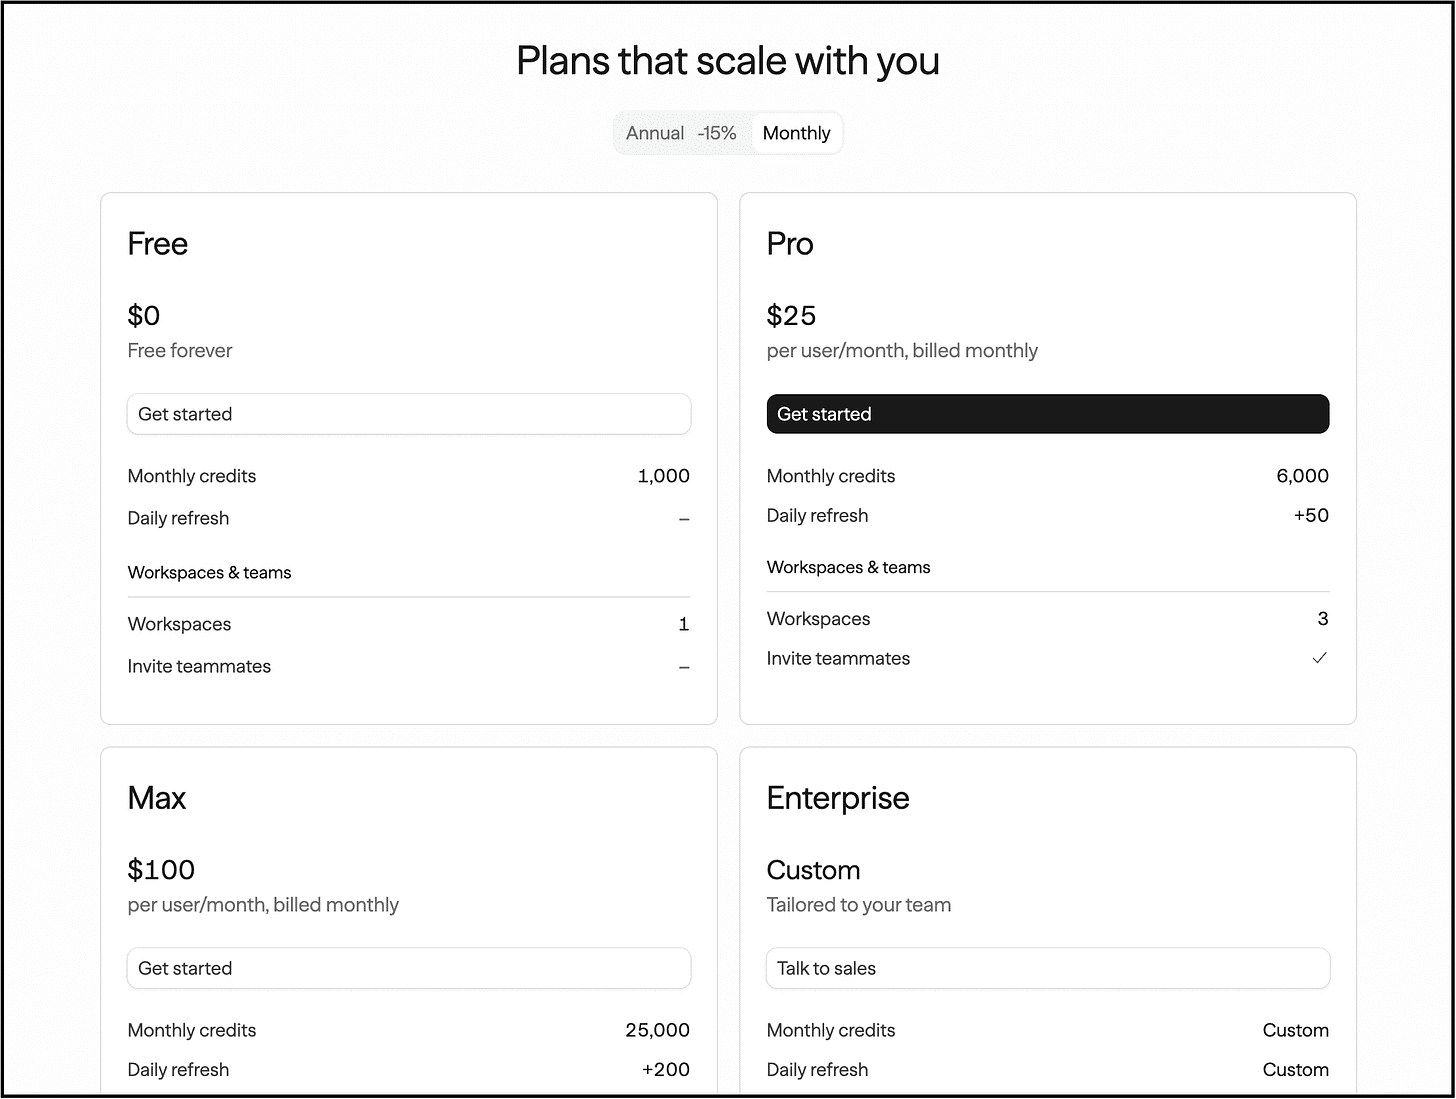The width and height of the screenshot is (1456, 1099).
Task: Get started with the Free plan
Action: (409, 414)
